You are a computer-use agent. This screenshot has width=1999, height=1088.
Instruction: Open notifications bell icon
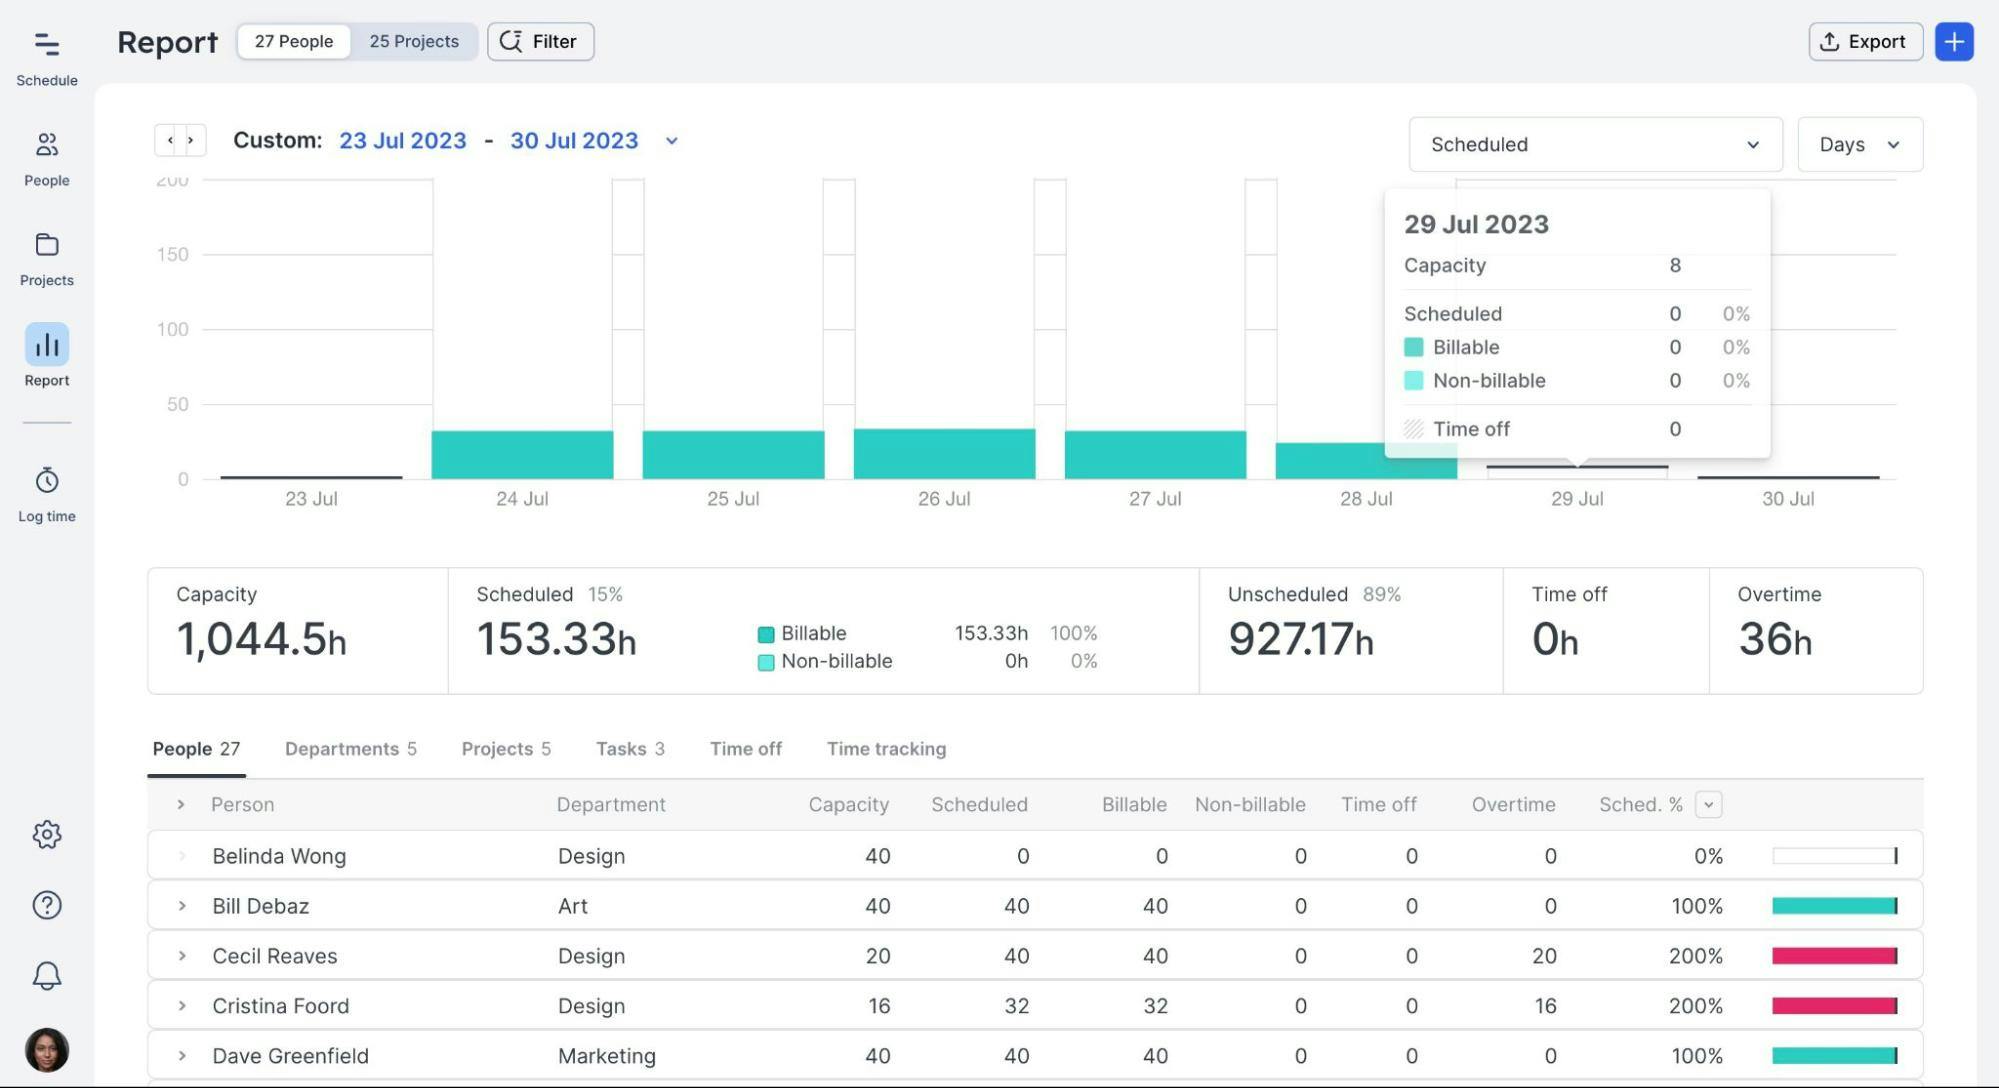46,976
